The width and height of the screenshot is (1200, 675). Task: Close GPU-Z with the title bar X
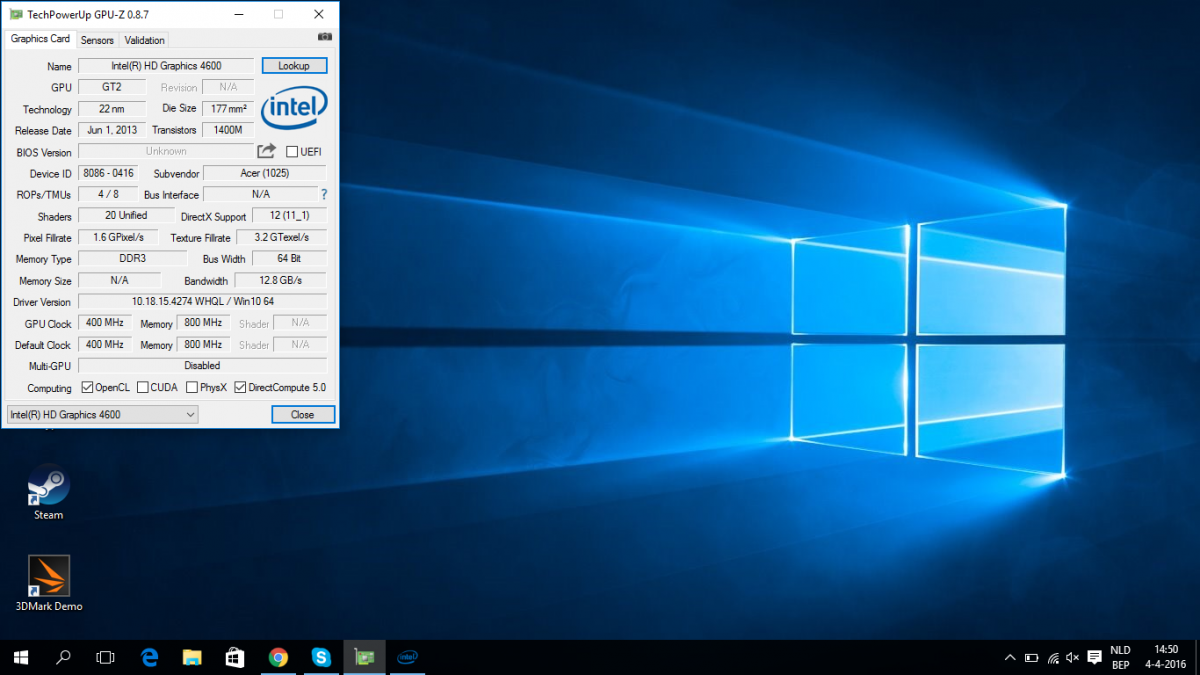318,14
